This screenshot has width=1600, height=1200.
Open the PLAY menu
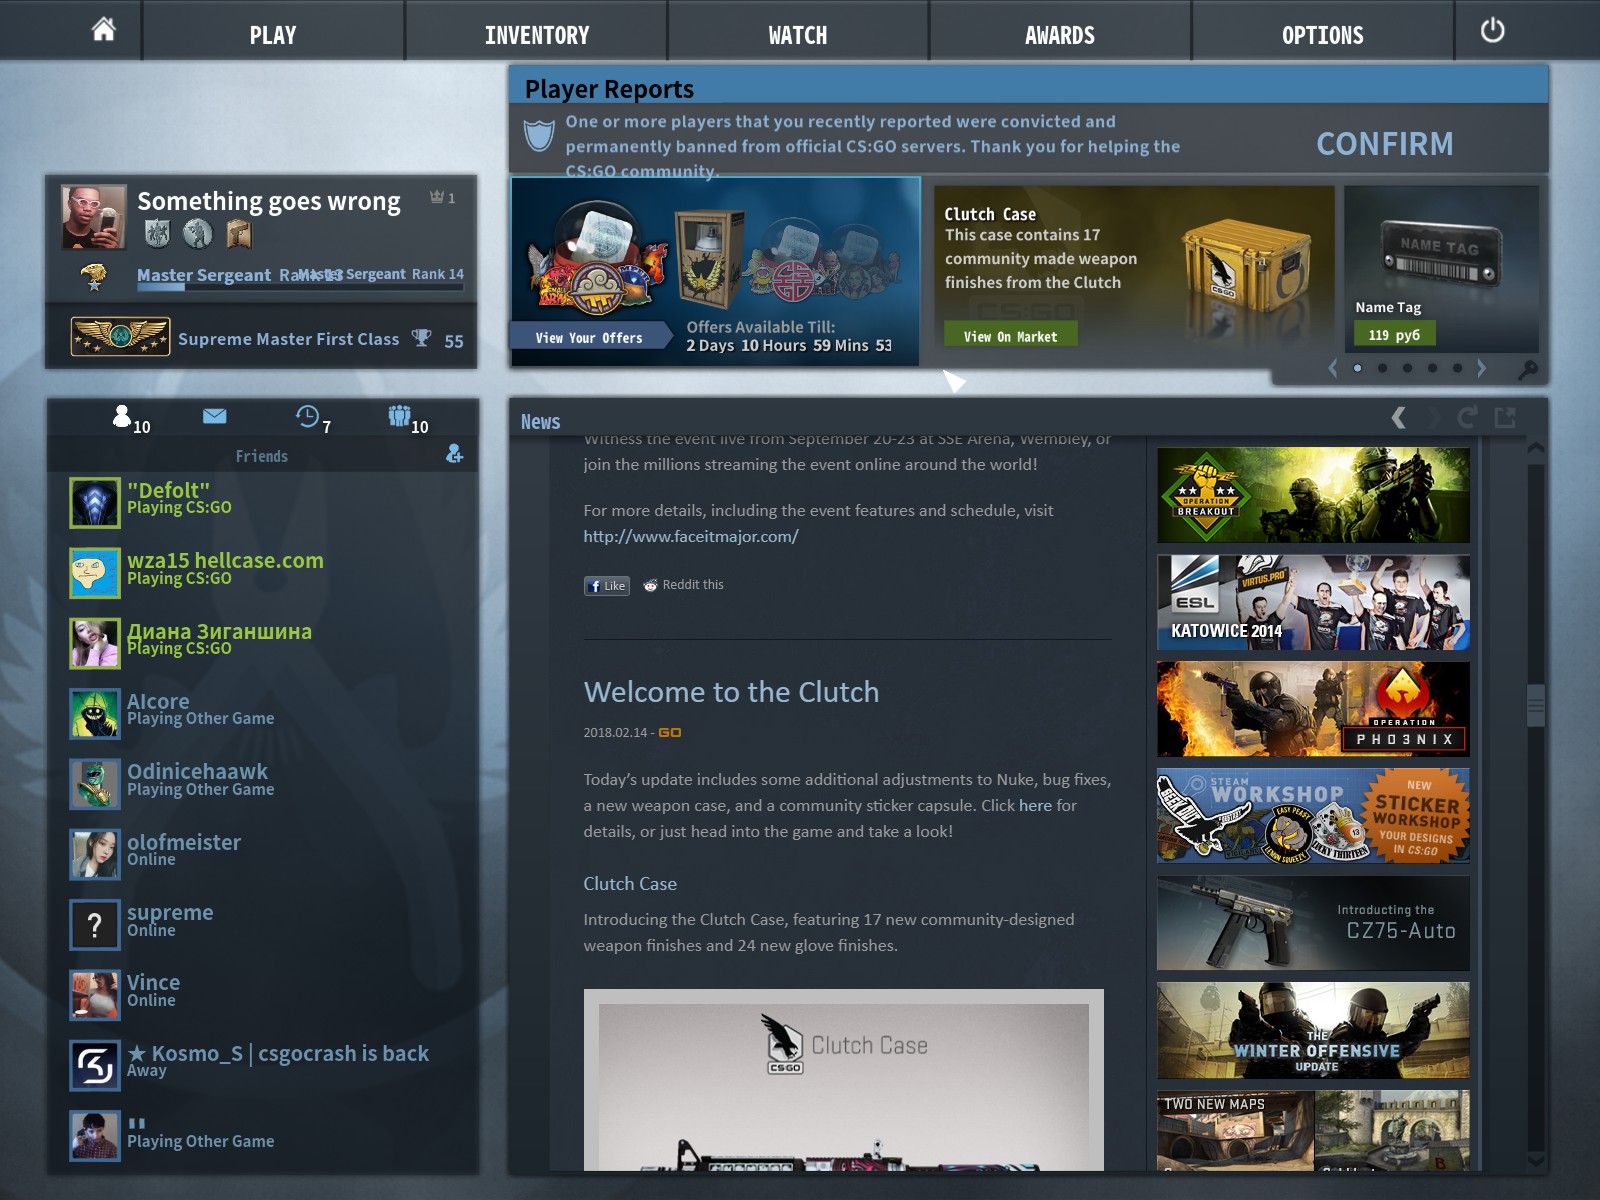tap(273, 35)
